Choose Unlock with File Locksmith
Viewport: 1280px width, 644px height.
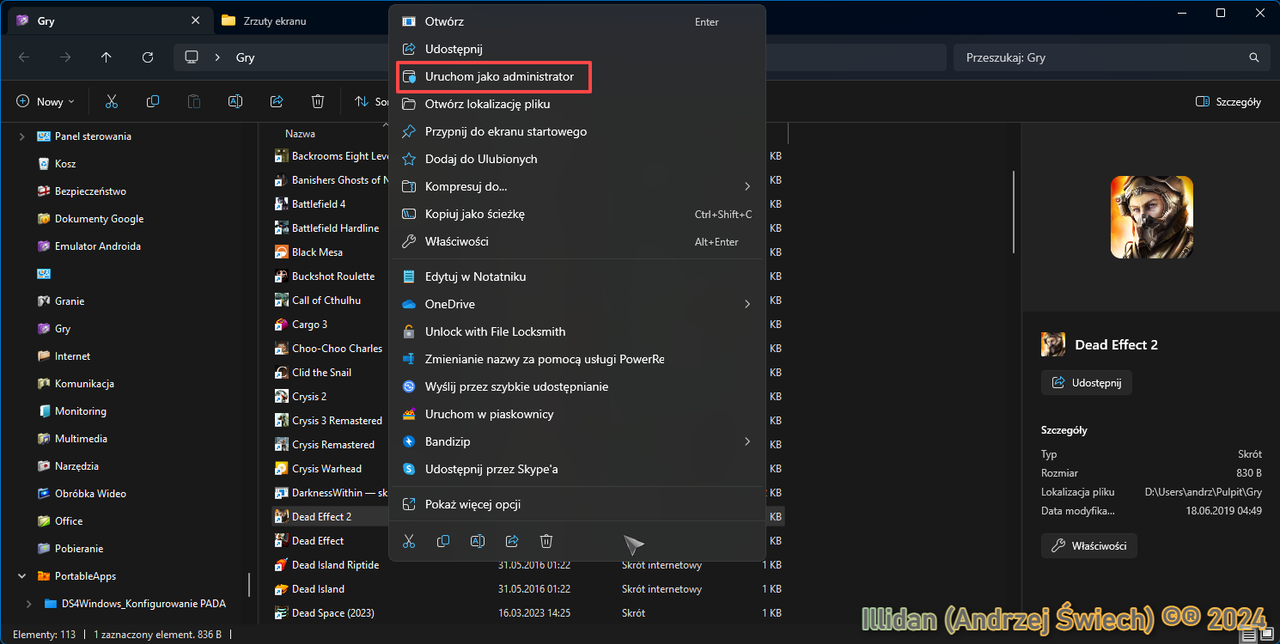577,331
